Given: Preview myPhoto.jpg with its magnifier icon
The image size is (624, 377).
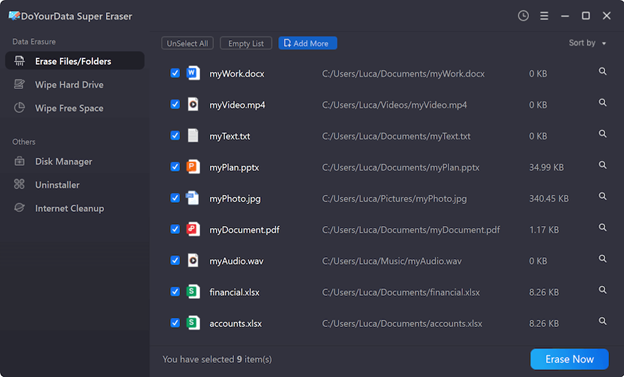Looking at the screenshot, I should [x=603, y=196].
